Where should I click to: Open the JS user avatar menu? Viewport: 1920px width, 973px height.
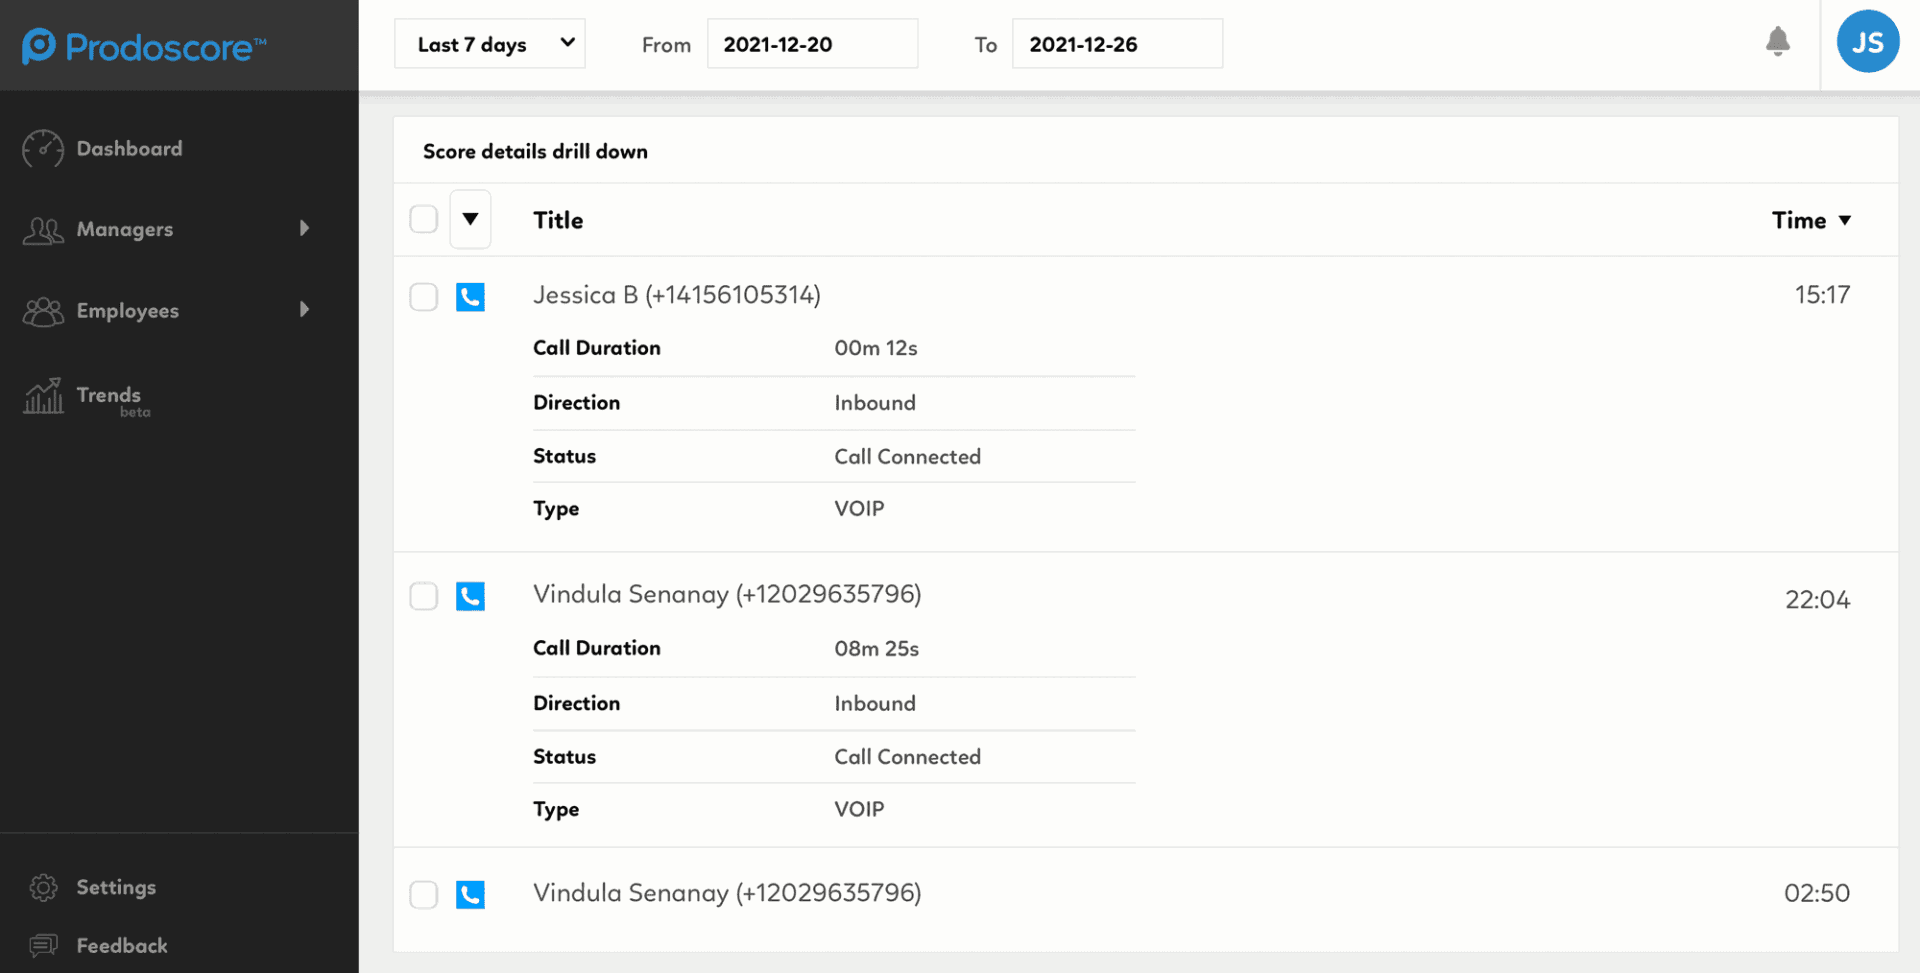1867,42
